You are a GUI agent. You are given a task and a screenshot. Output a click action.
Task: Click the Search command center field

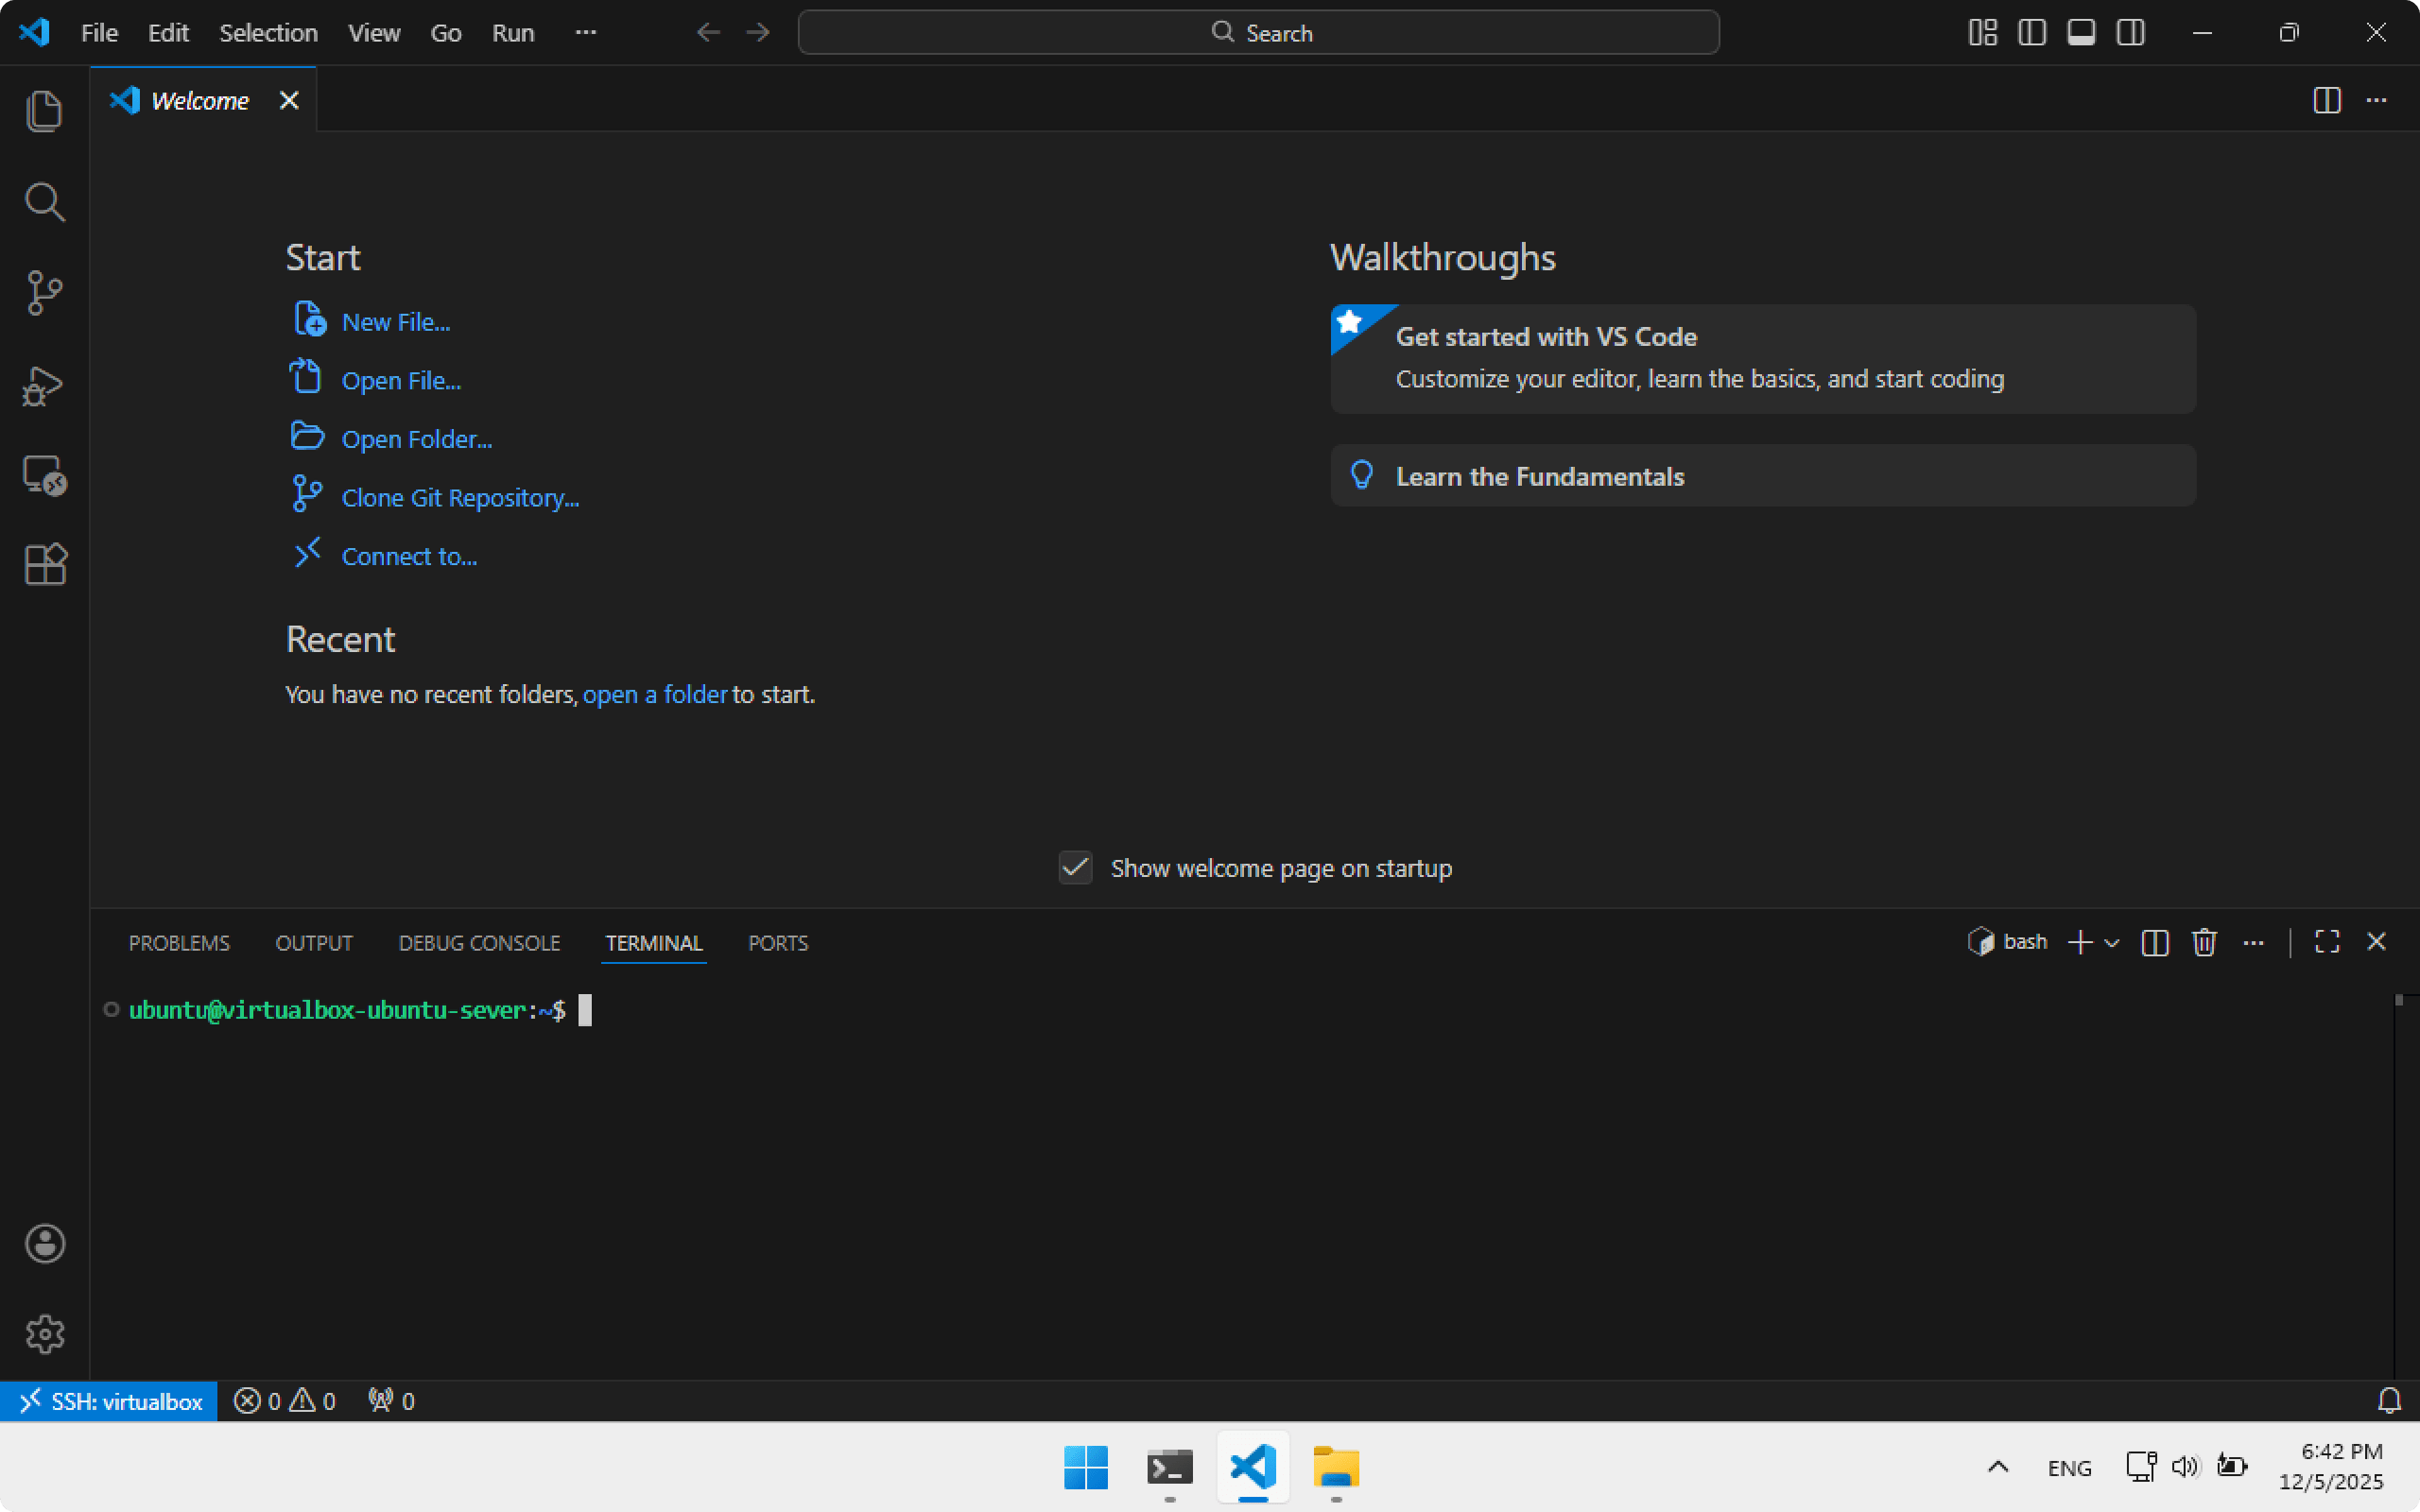pyautogui.click(x=1258, y=33)
